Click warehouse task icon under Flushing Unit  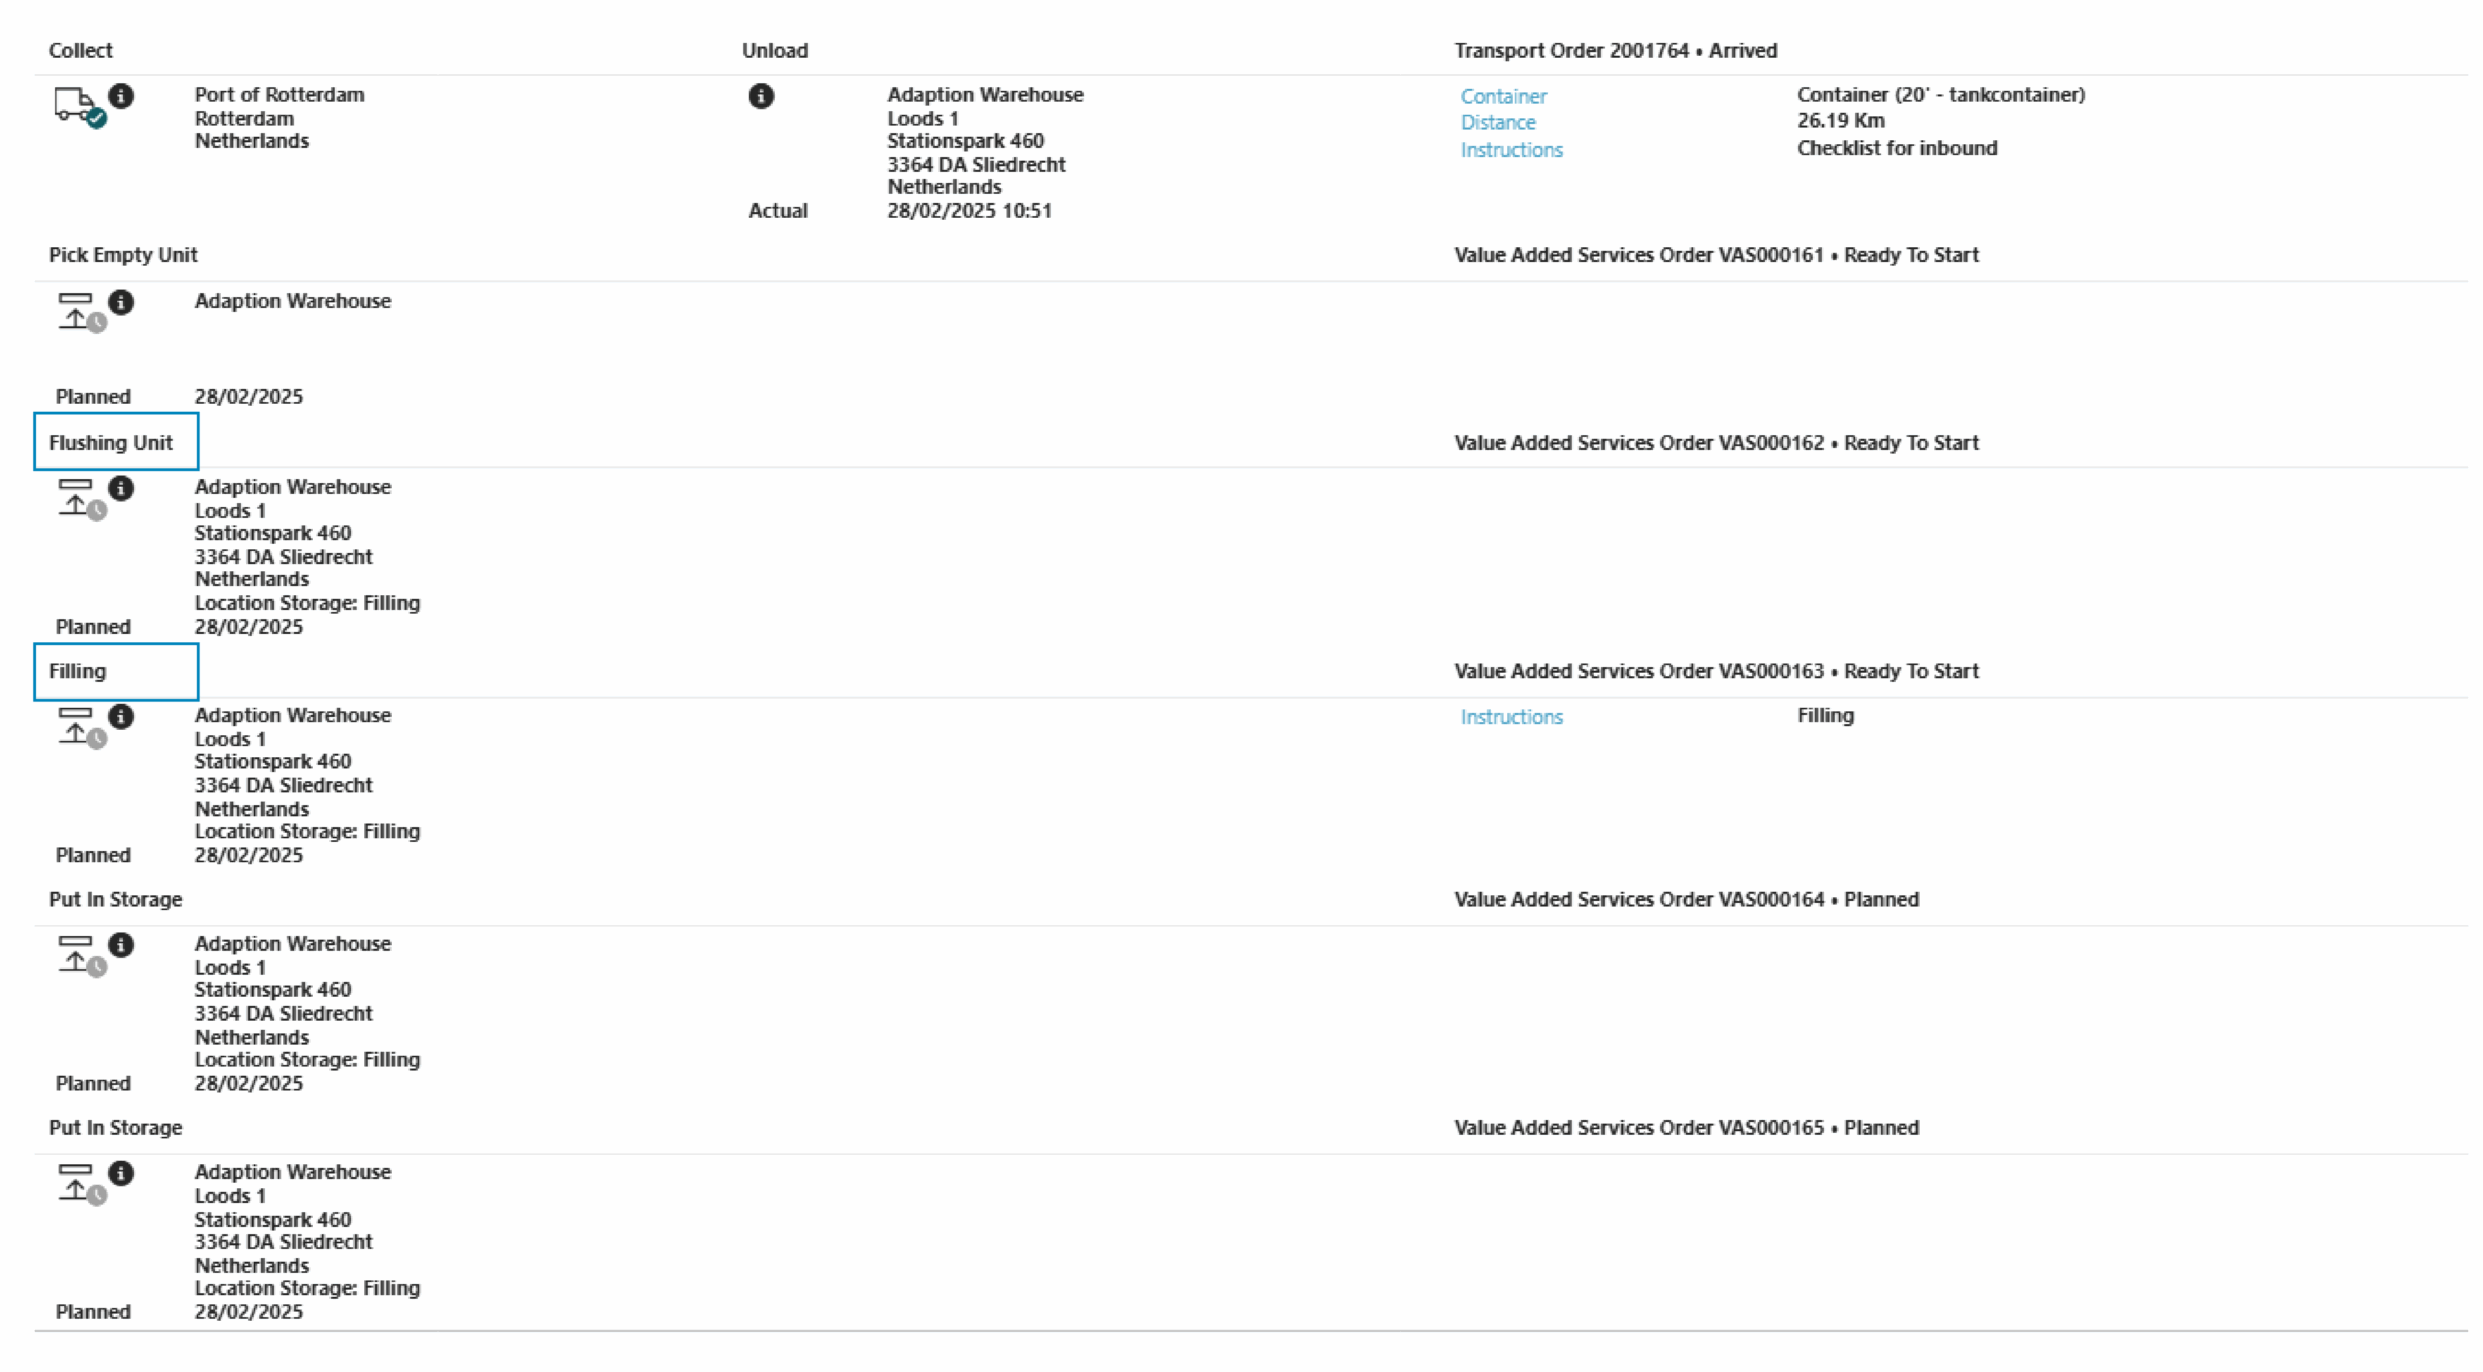[78, 498]
